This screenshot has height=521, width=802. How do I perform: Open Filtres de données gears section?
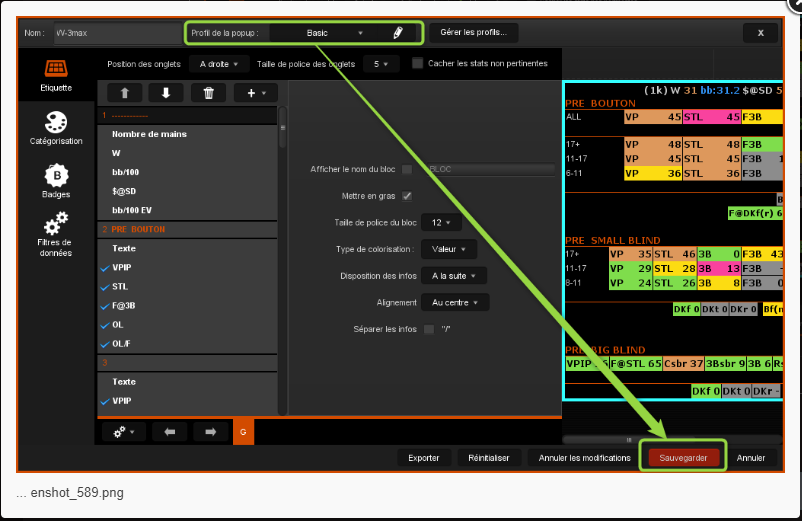pos(56,234)
